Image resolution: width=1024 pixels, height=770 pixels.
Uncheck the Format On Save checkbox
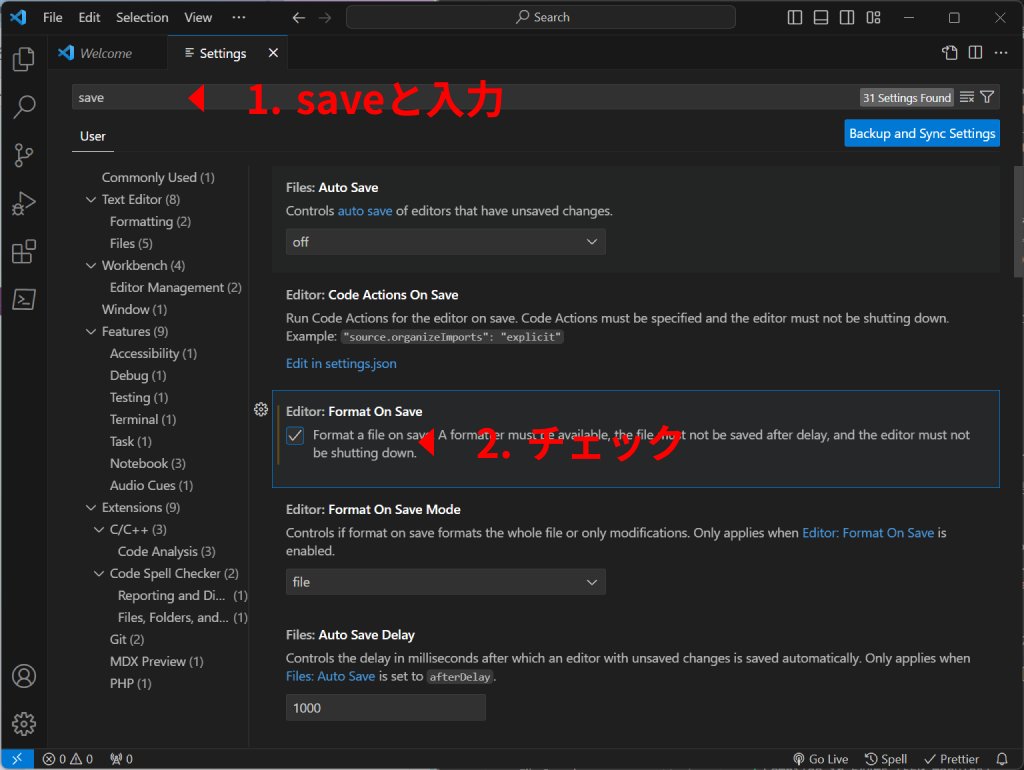coord(295,436)
